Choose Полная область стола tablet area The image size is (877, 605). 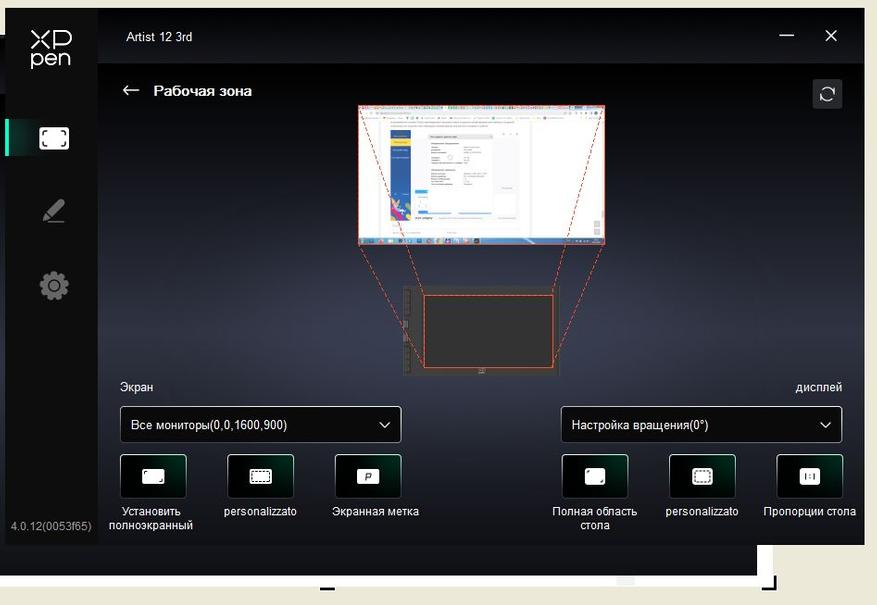click(595, 477)
